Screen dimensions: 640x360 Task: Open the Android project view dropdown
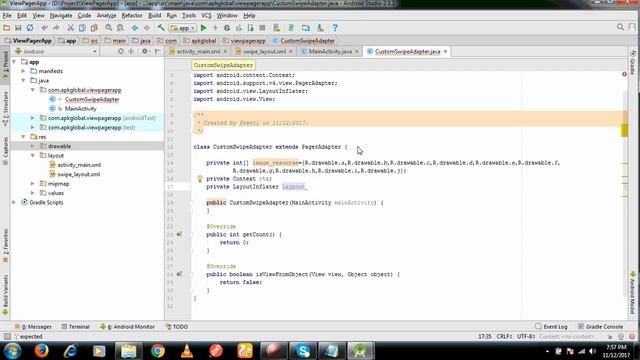pos(56,51)
